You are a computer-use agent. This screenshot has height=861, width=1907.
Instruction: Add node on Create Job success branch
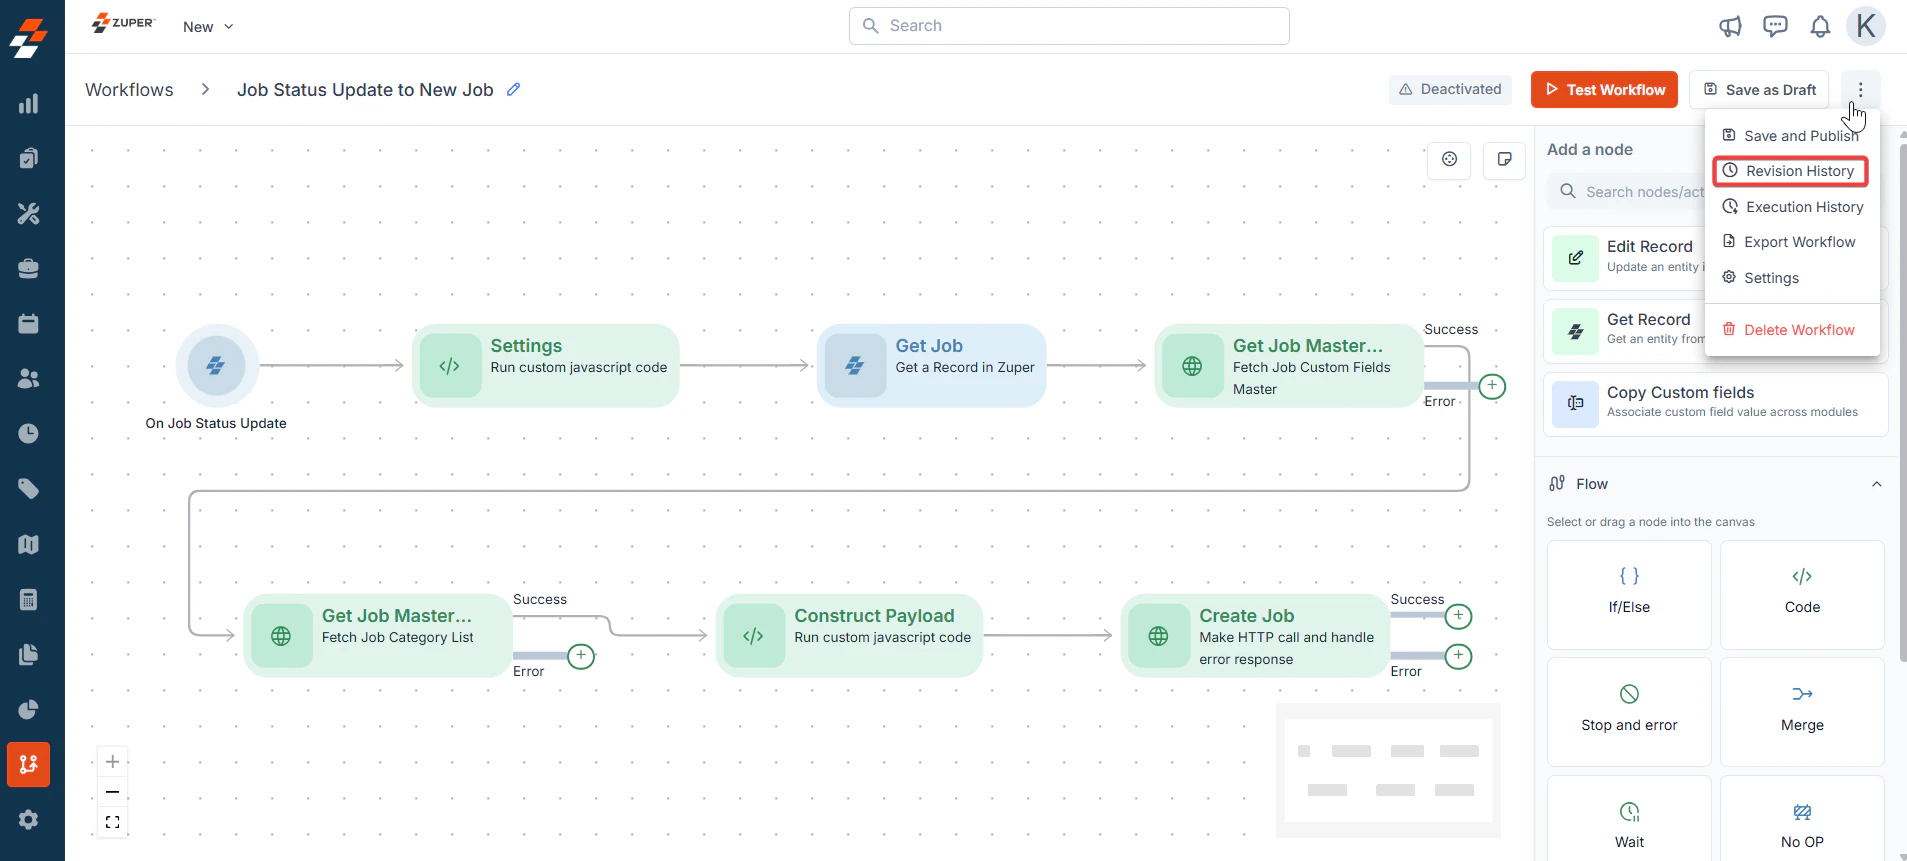coord(1459,616)
